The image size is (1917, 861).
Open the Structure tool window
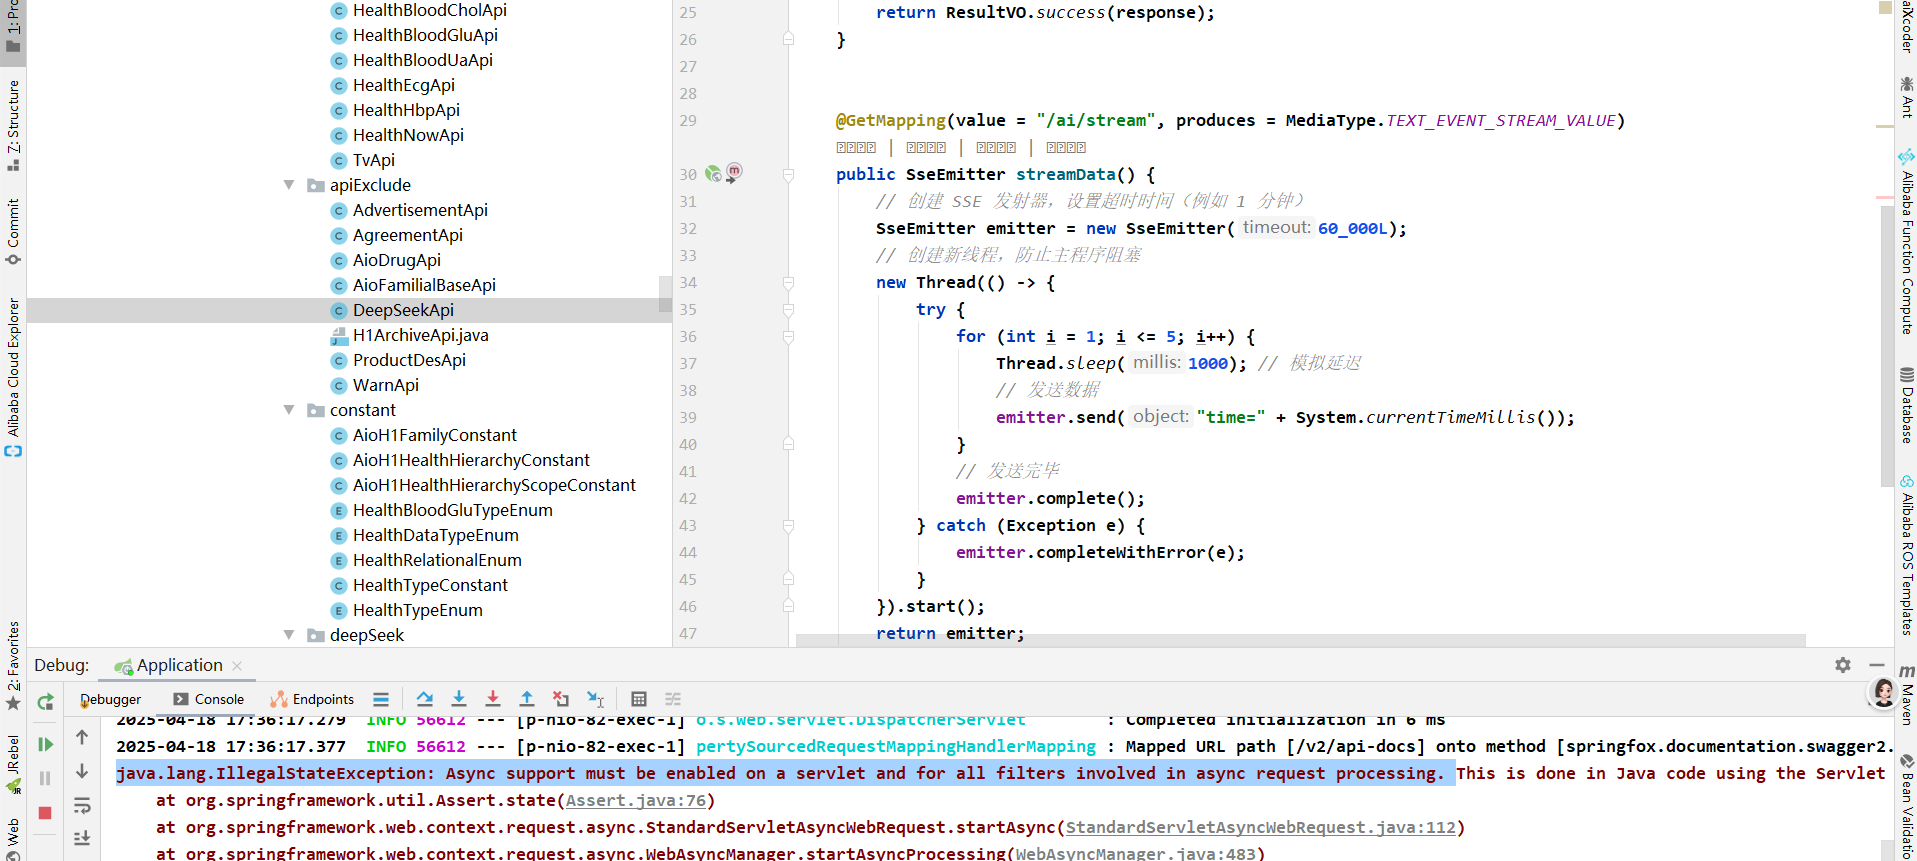[13, 125]
